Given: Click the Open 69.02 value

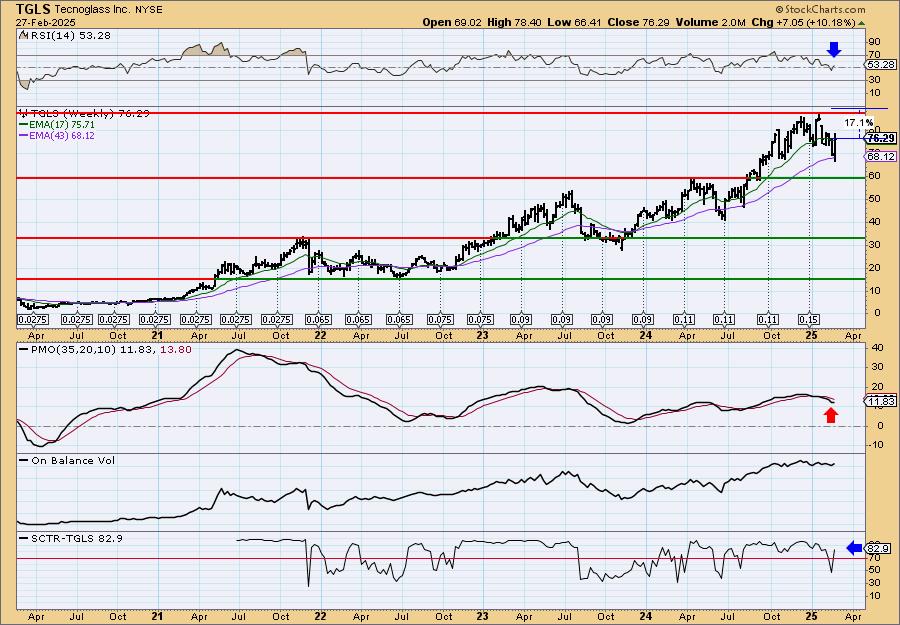Looking at the screenshot, I should pyautogui.click(x=452, y=22).
